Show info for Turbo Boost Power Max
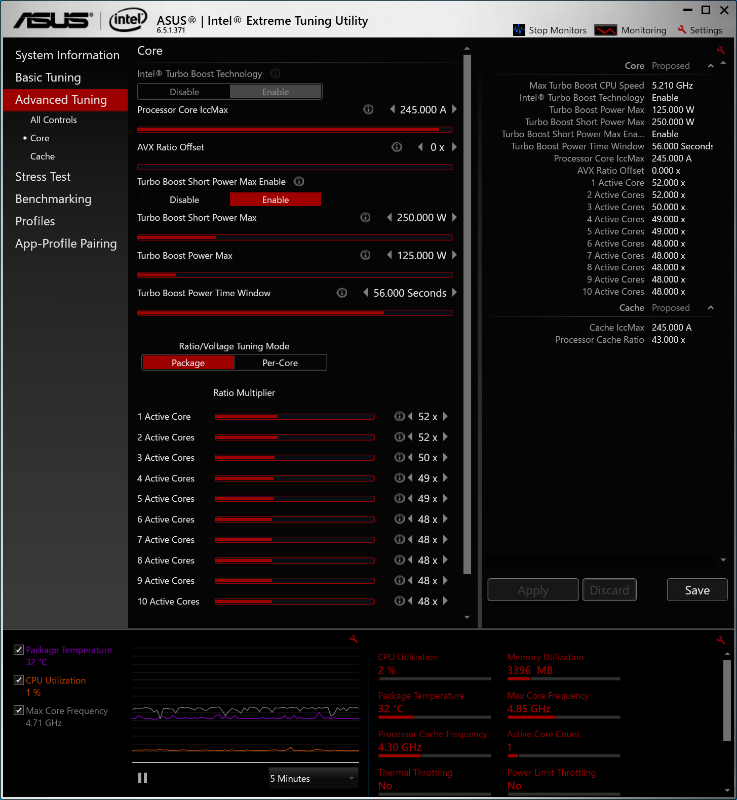The height and width of the screenshot is (800, 737). point(365,255)
